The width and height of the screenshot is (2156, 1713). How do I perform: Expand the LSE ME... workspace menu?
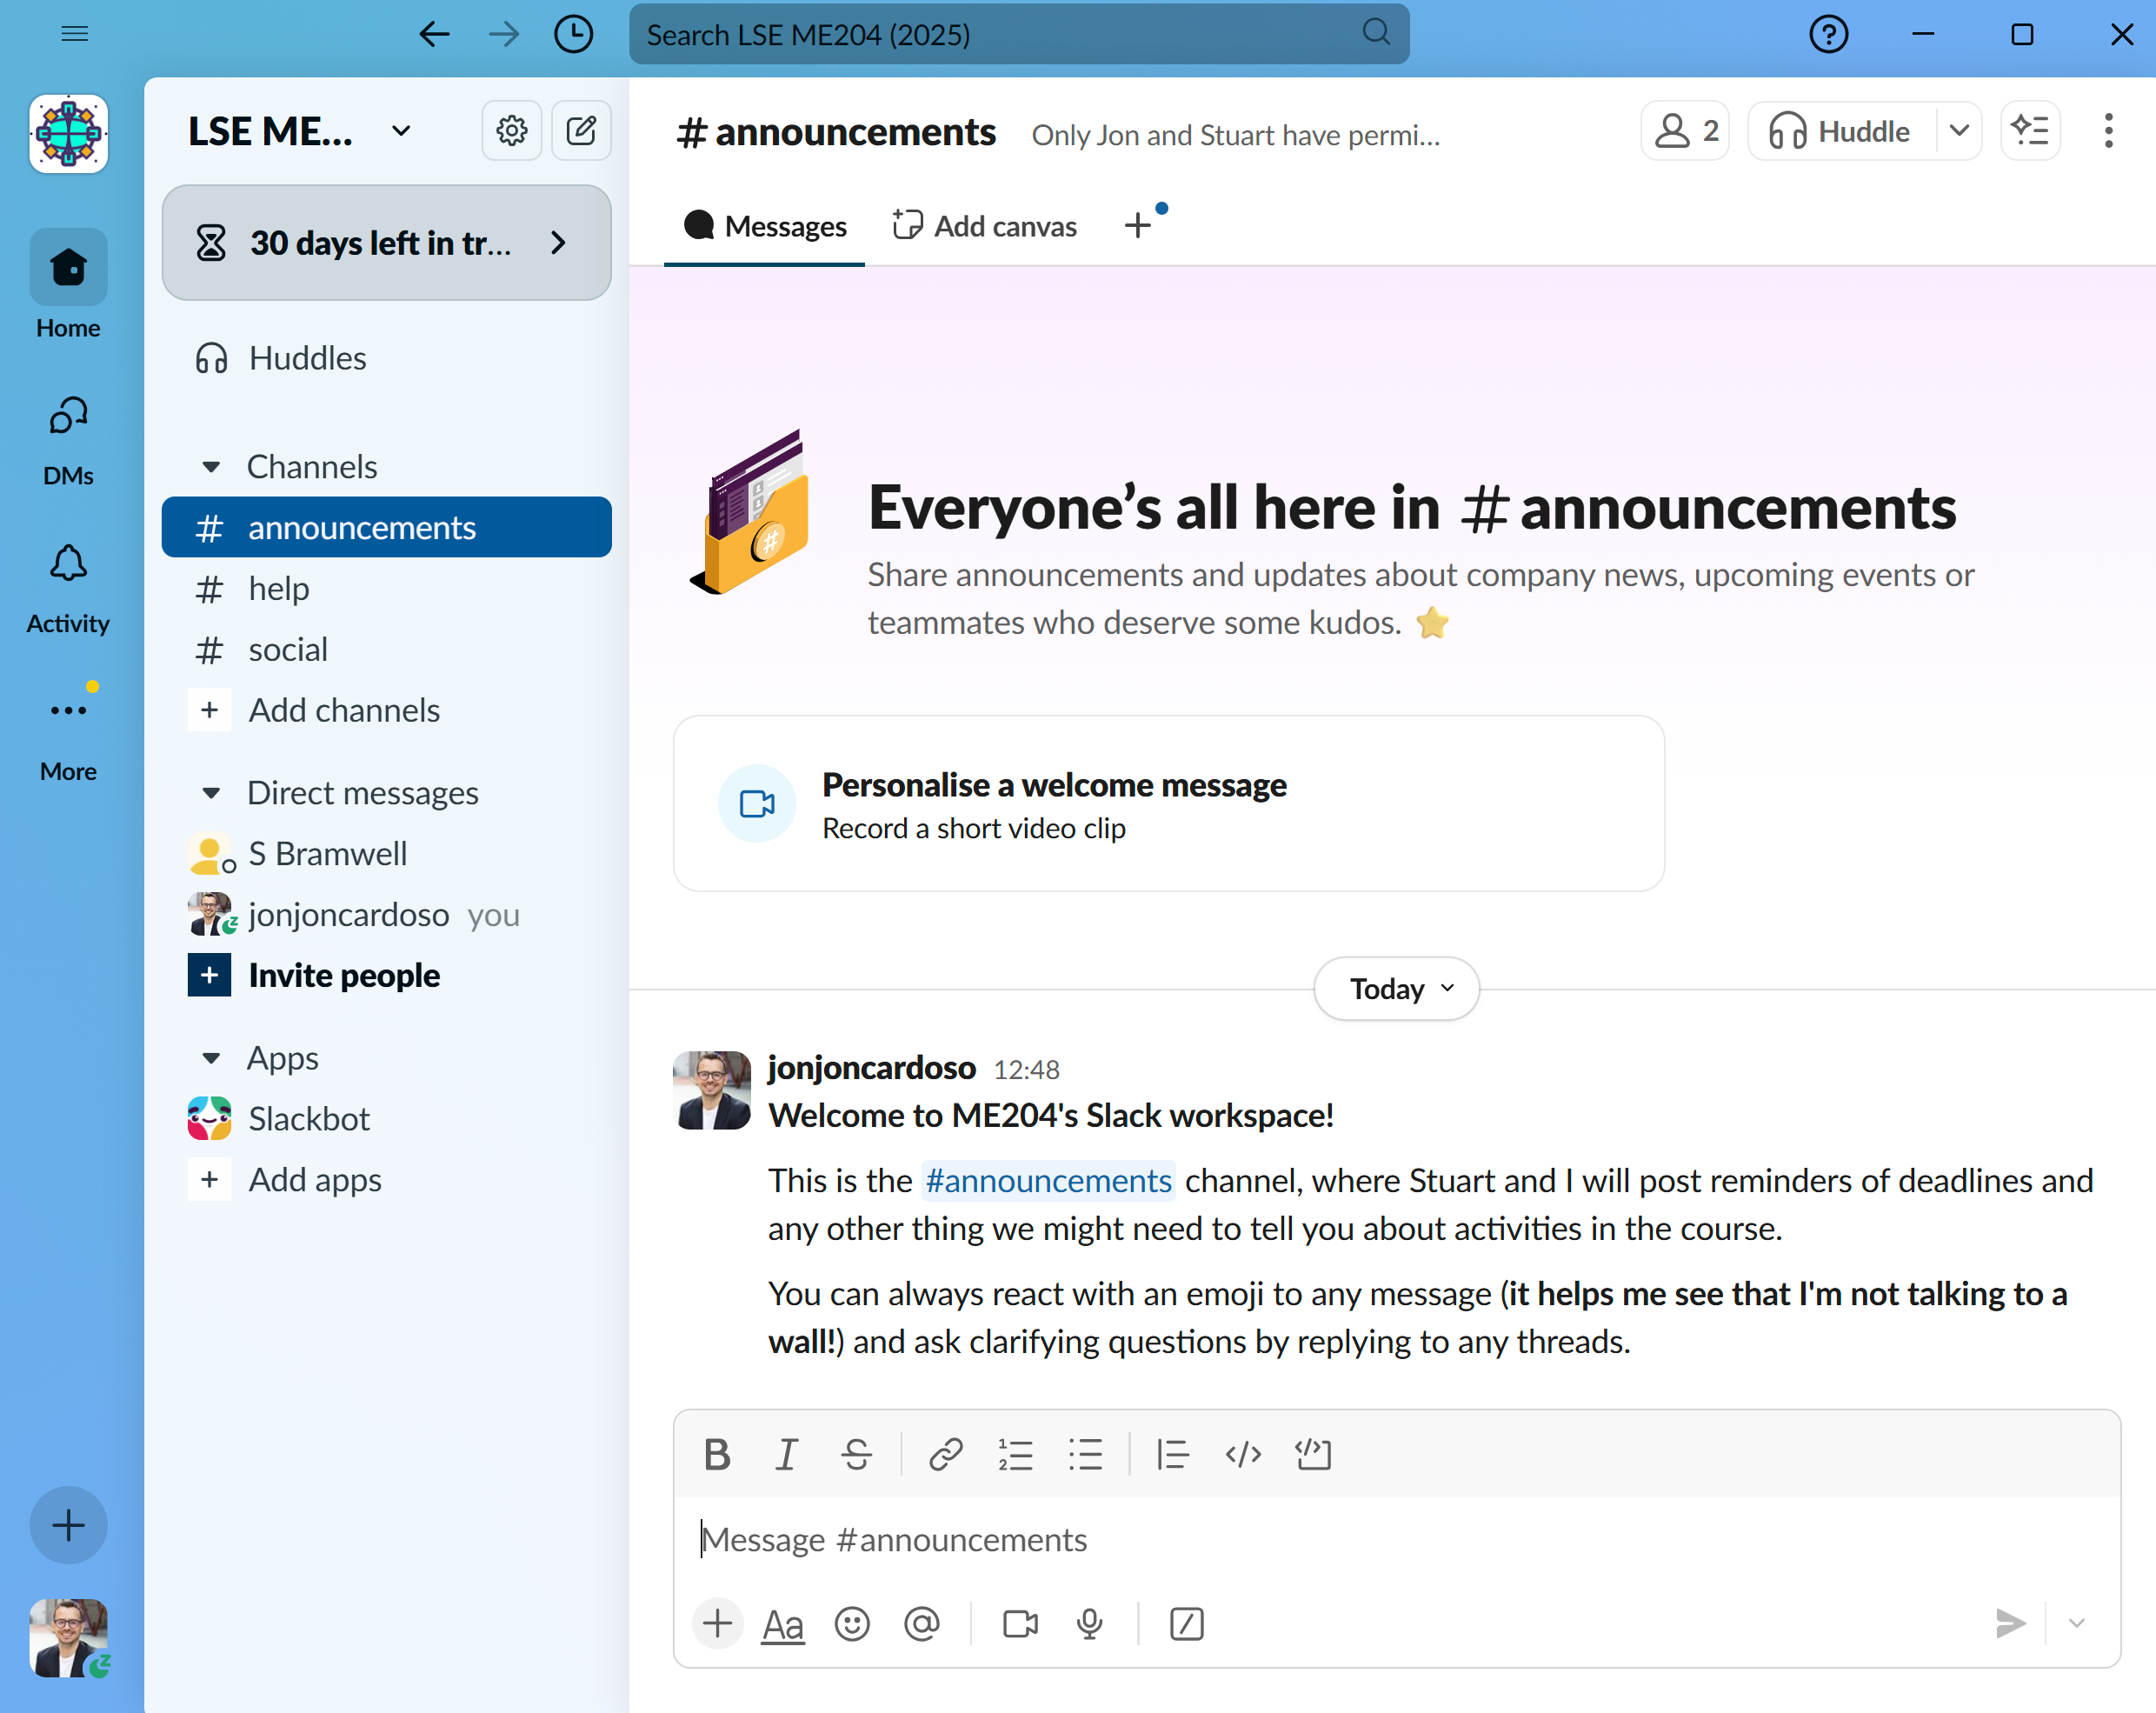300,131
